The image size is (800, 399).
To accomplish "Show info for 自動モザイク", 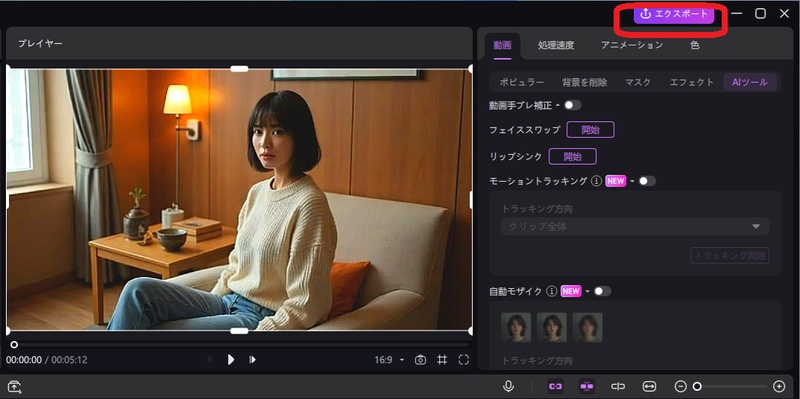I will point(551,291).
